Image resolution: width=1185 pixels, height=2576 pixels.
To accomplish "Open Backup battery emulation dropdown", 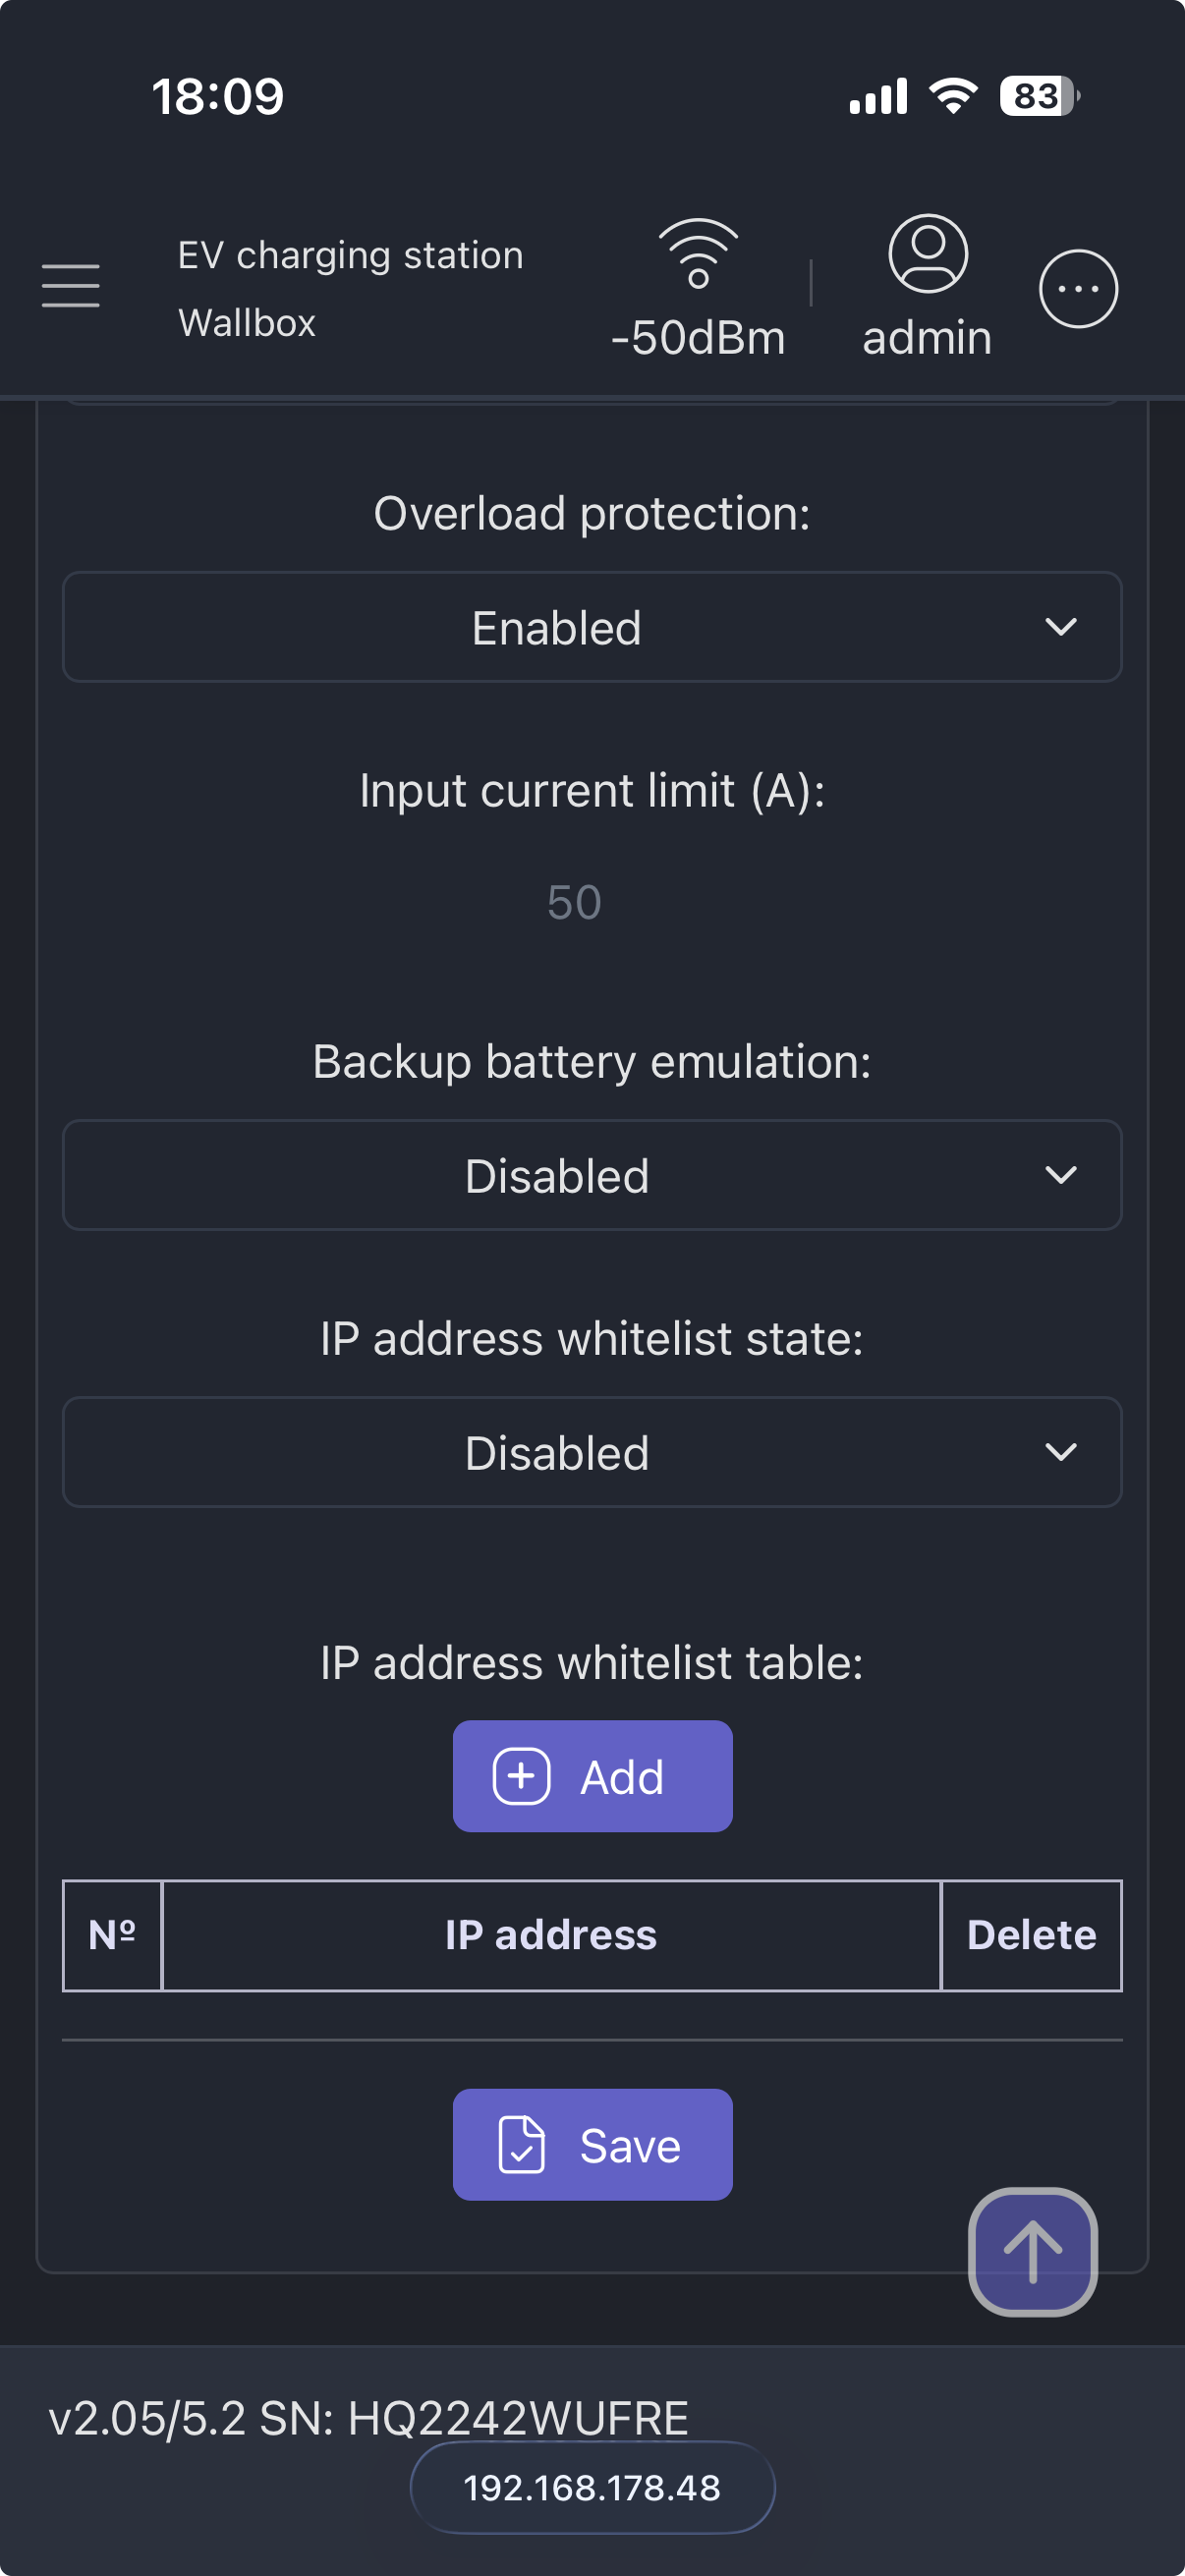I will point(592,1175).
